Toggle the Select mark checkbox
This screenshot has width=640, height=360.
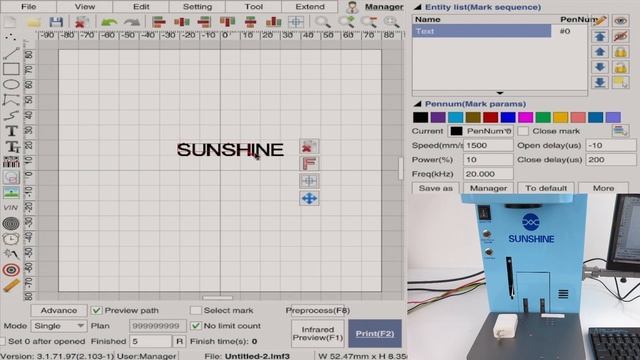[x=196, y=311]
